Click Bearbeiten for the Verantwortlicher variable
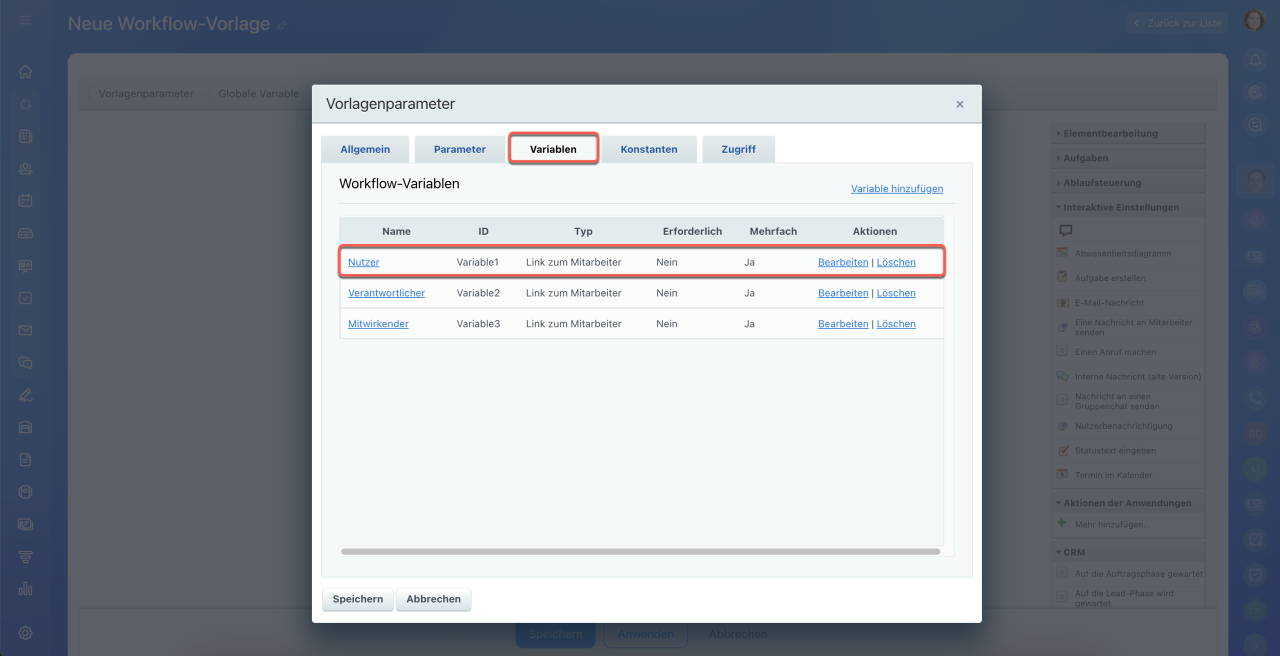This screenshot has height=656, width=1280. click(842, 293)
